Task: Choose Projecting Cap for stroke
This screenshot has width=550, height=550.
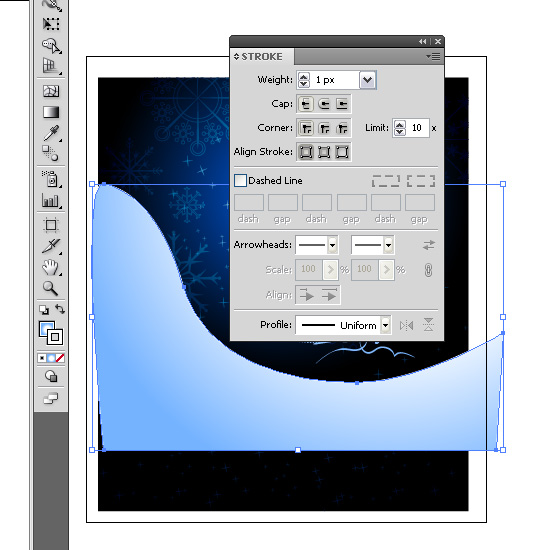Action: (x=342, y=104)
